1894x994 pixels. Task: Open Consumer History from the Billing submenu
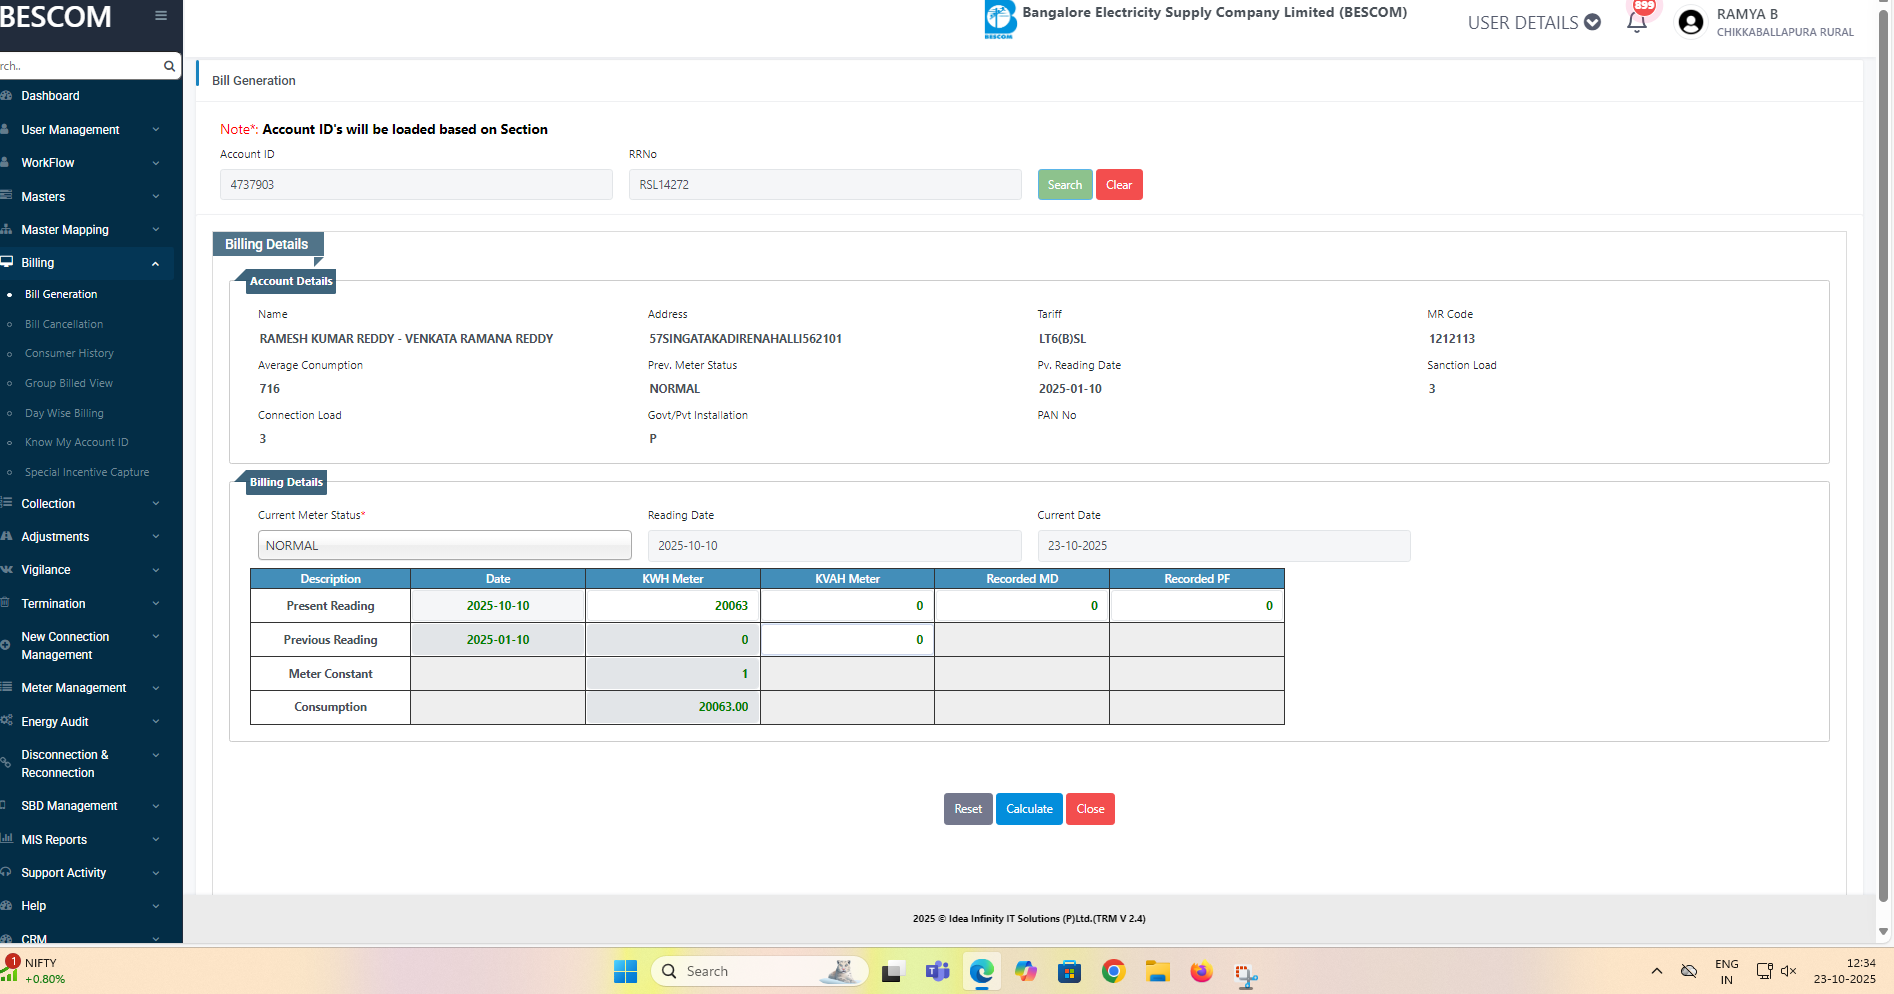tap(69, 354)
